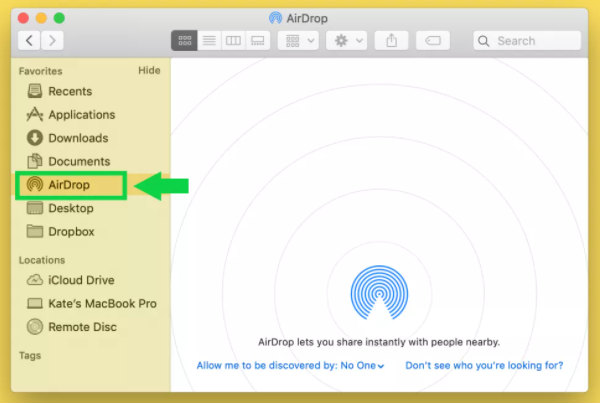Switch to icon view

coord(184,41)
